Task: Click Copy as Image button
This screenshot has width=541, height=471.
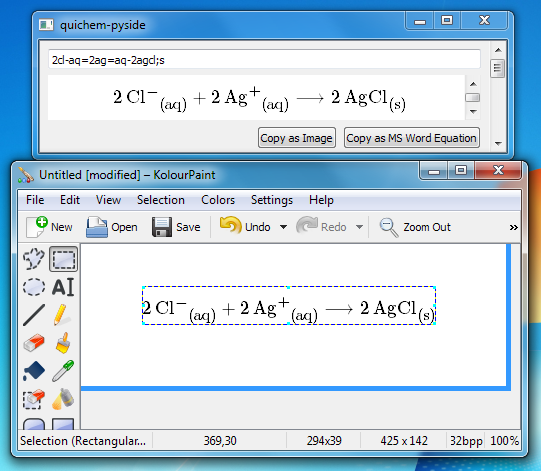Action: [x=297, y=138]
